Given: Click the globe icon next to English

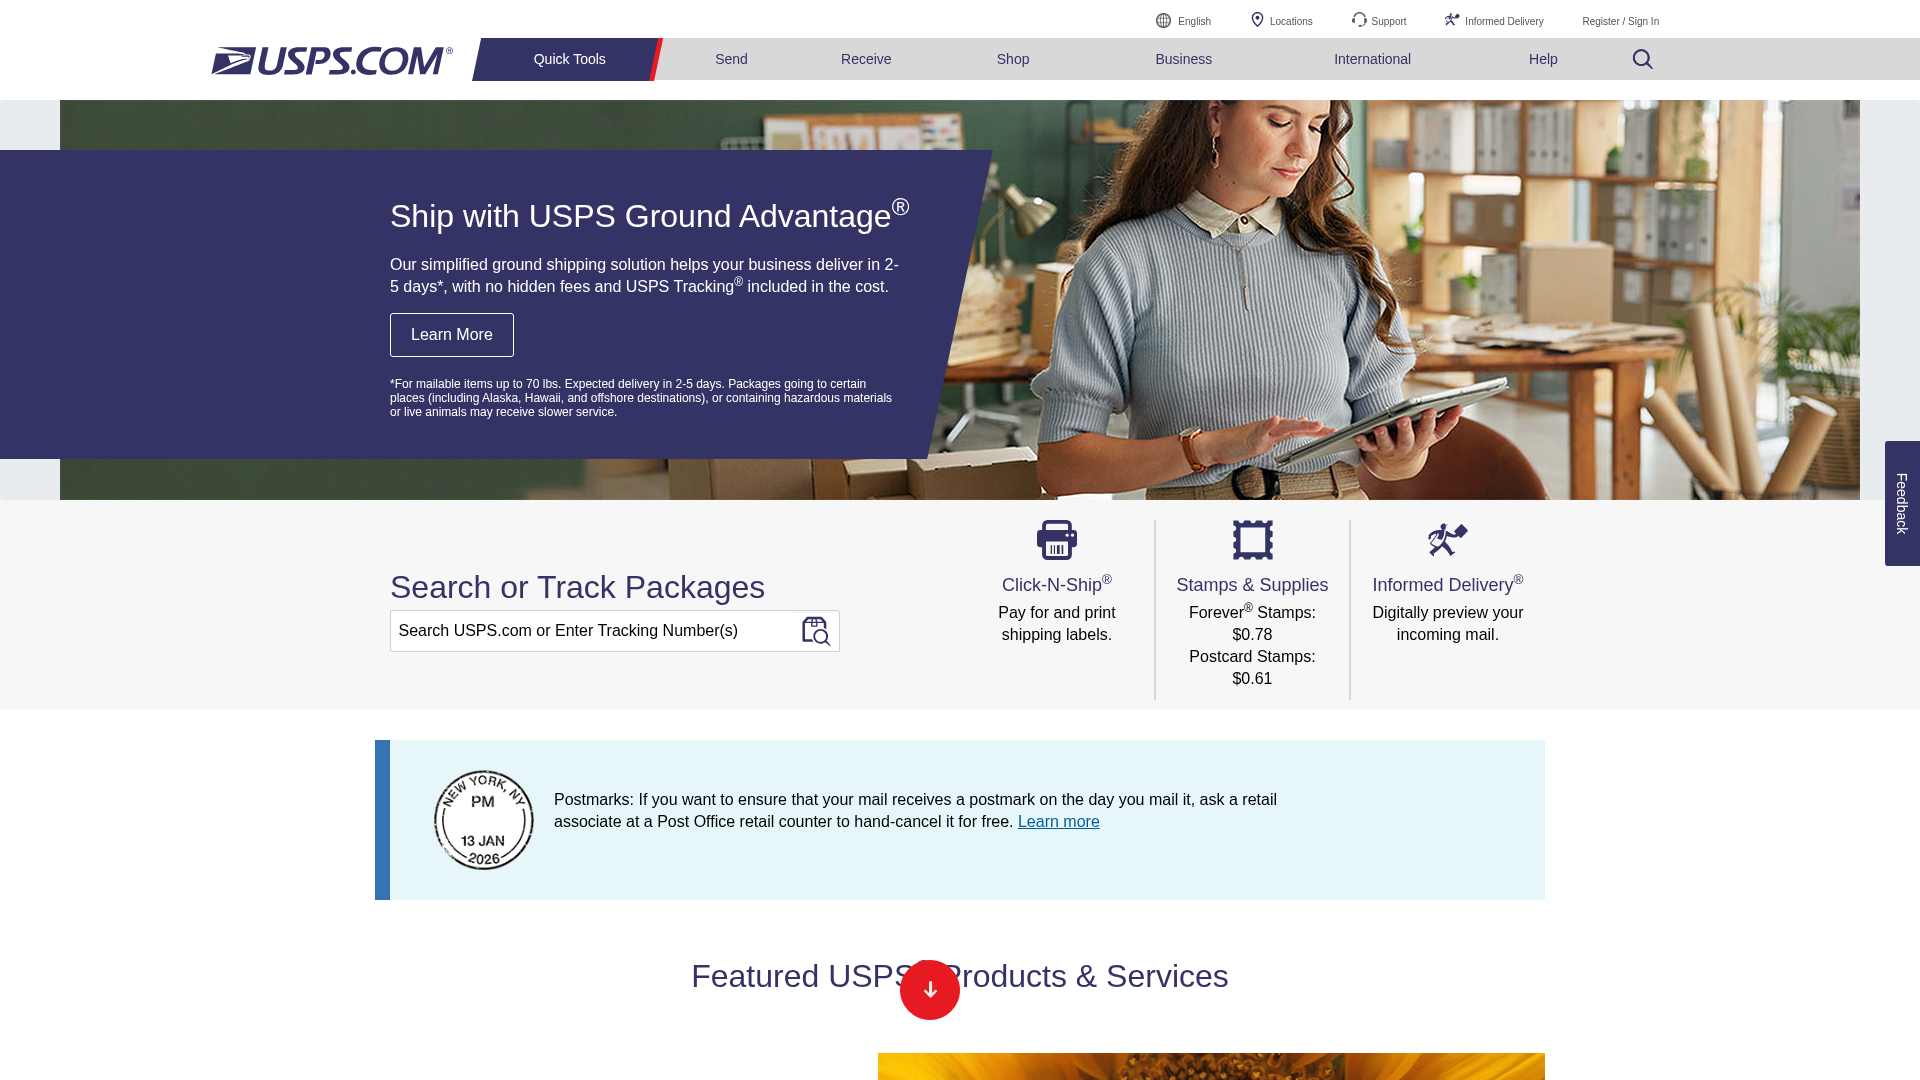Looking at the screenshot, I should pos(1163,19).
